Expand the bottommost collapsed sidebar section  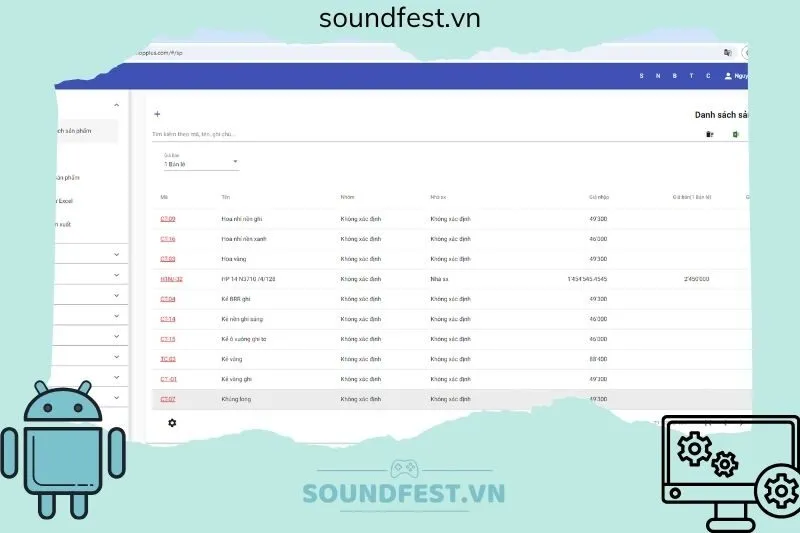click(116, 398)
